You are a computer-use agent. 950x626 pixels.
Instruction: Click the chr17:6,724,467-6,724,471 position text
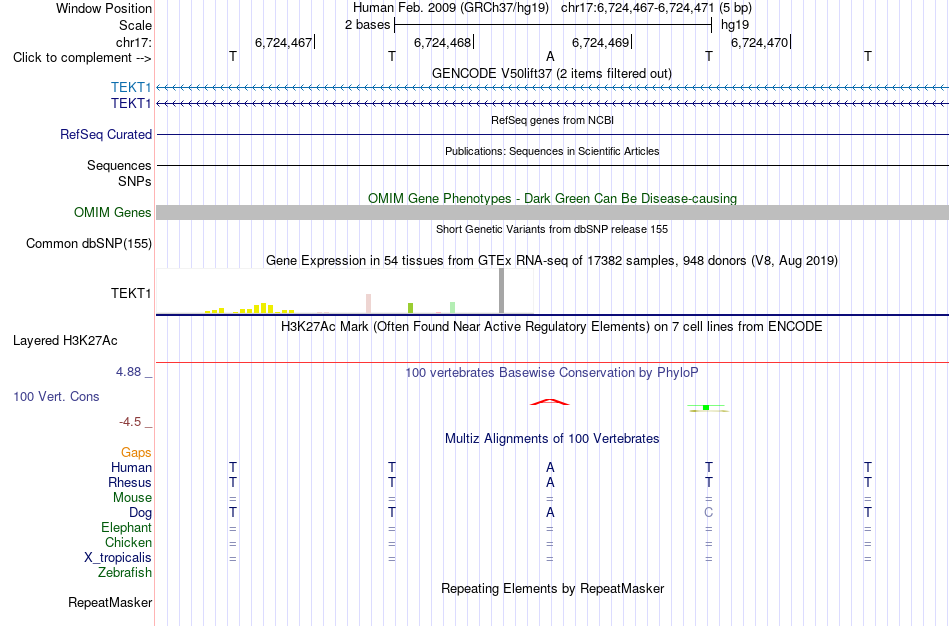[657, 8]
